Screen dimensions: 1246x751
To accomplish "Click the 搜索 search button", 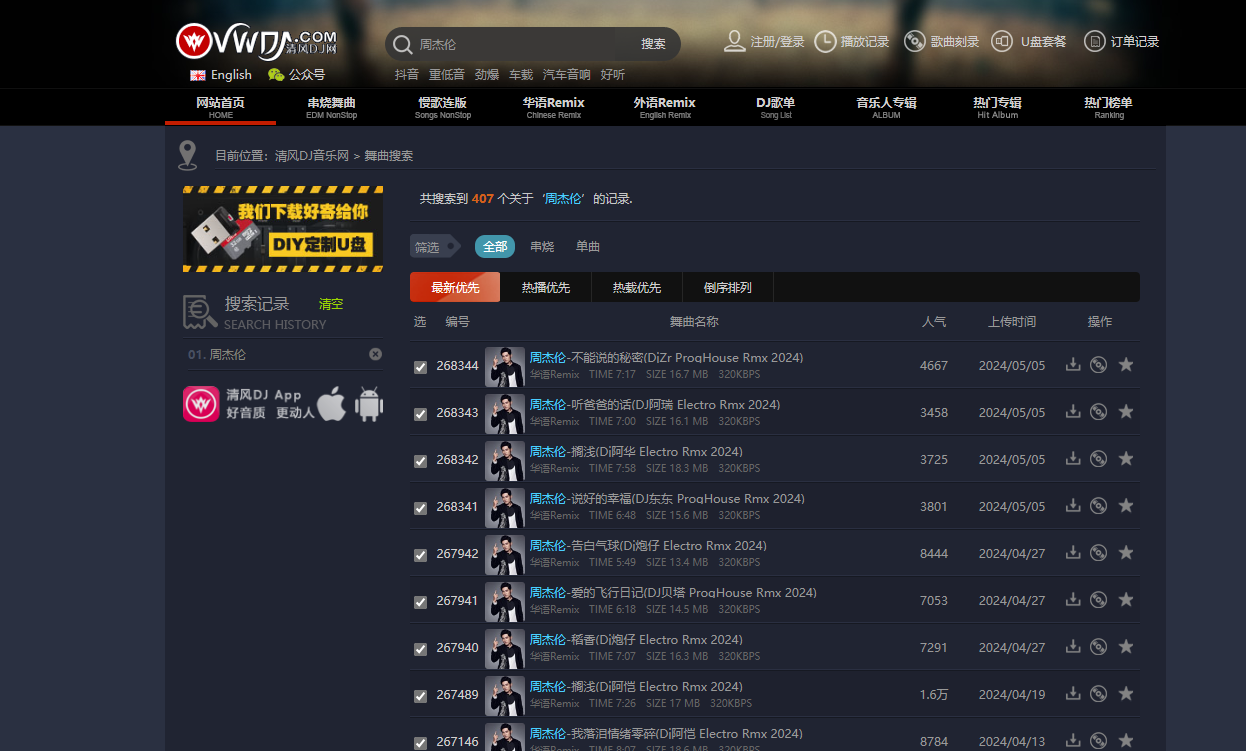I will coord(654,44).
